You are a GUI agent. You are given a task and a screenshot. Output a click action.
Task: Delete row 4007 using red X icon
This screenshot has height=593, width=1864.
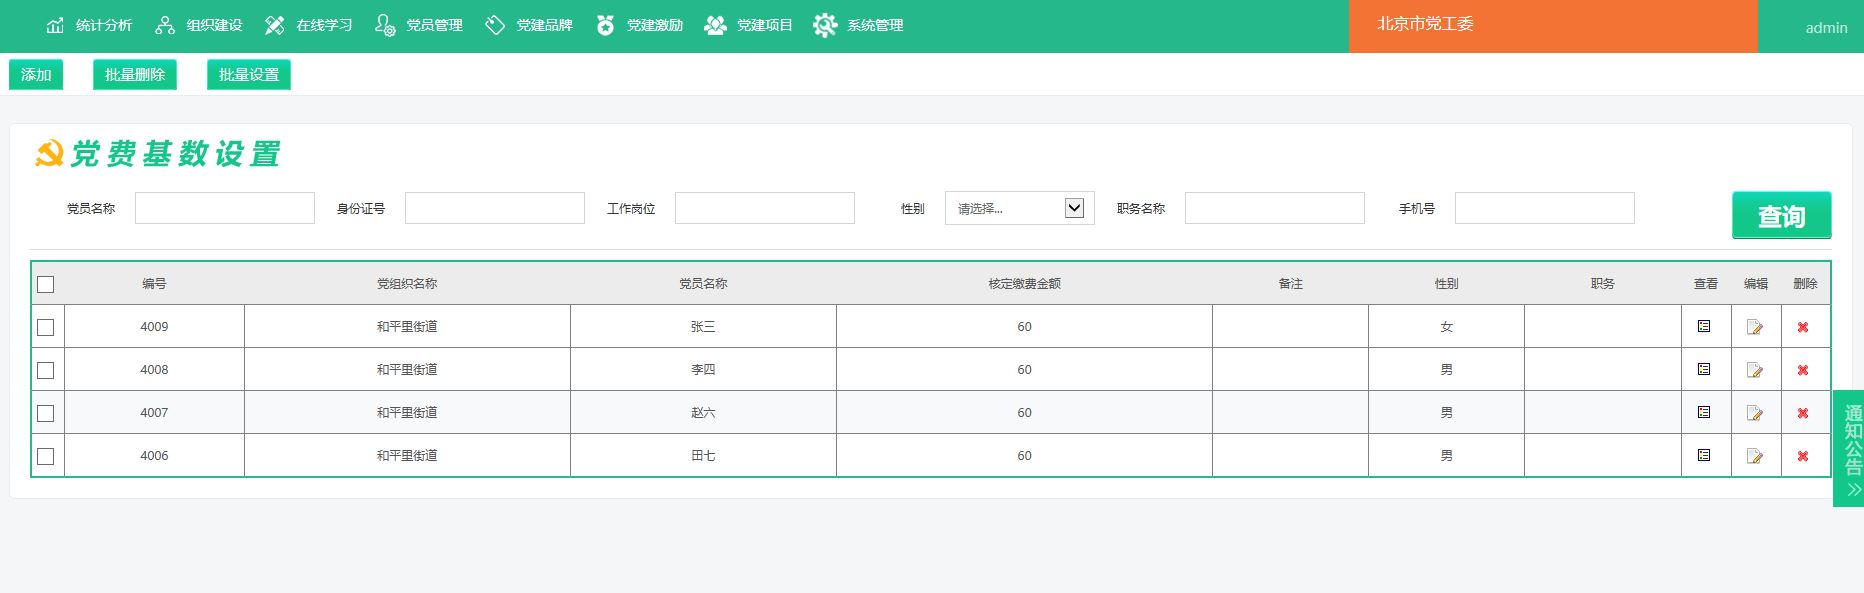point(1803,413)
